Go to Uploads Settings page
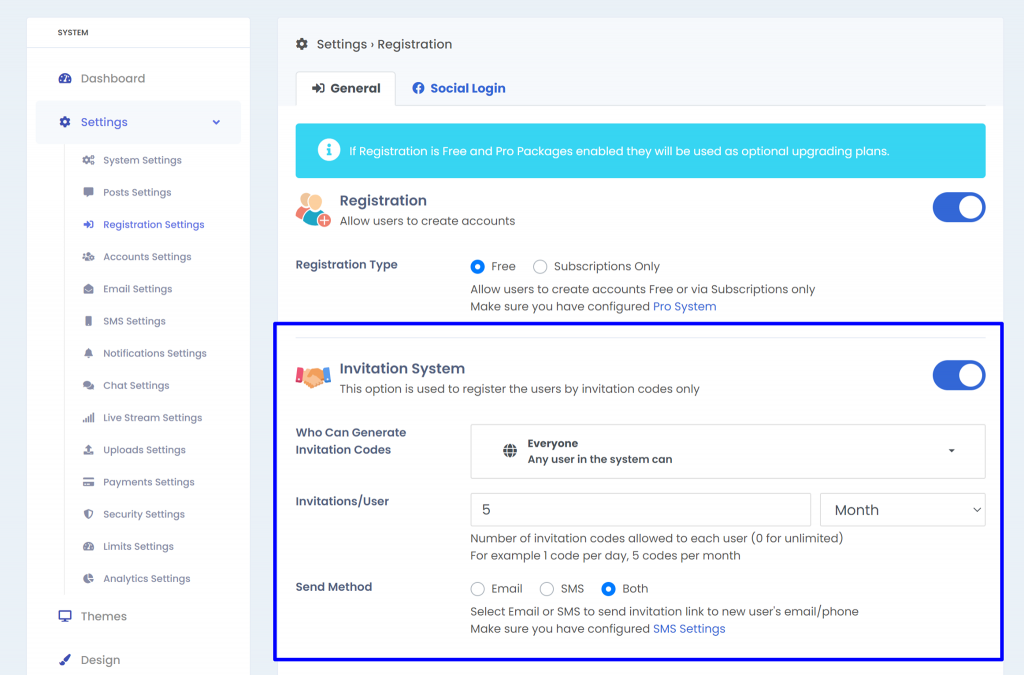1024x675 pixels. pyautogui.click(x=144, y=450)
